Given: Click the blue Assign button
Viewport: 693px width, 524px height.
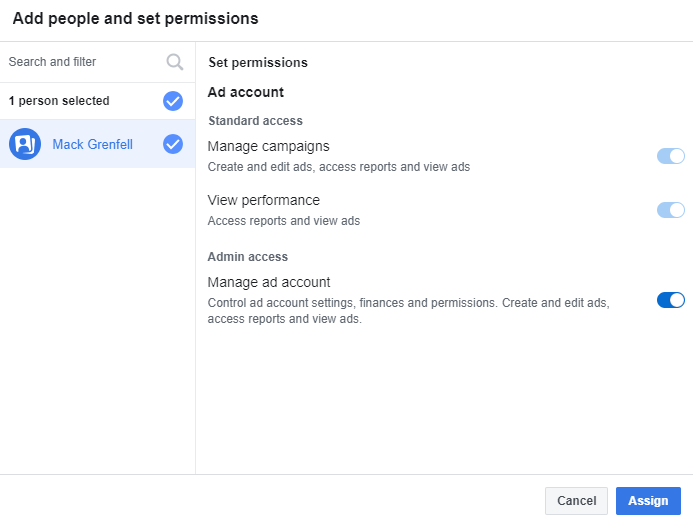Looking at the screenshot, I should pyautogui.click(x=648, y=501).
